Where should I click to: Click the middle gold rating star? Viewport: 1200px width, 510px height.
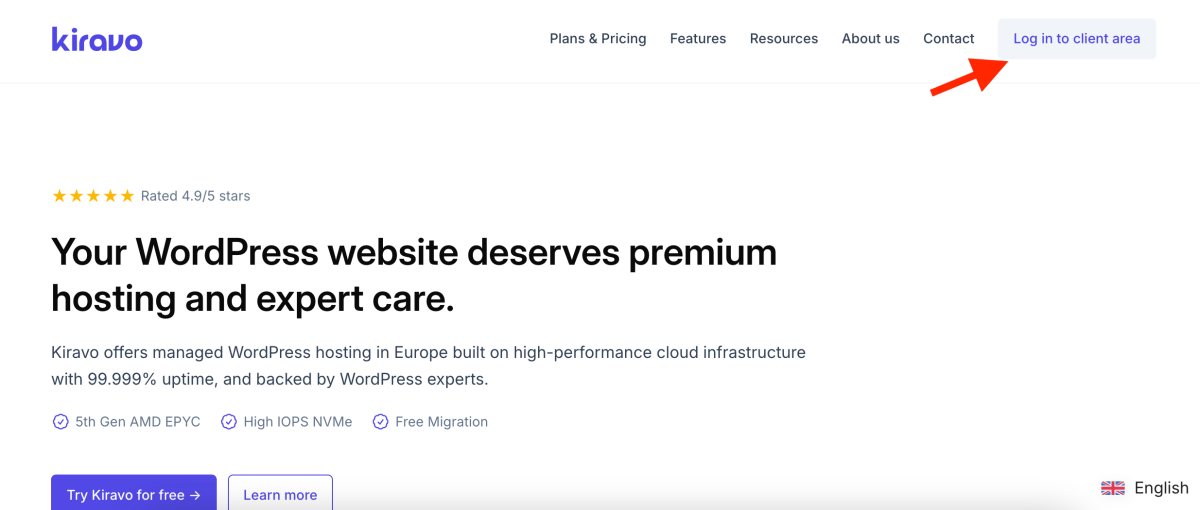[93, 196]
